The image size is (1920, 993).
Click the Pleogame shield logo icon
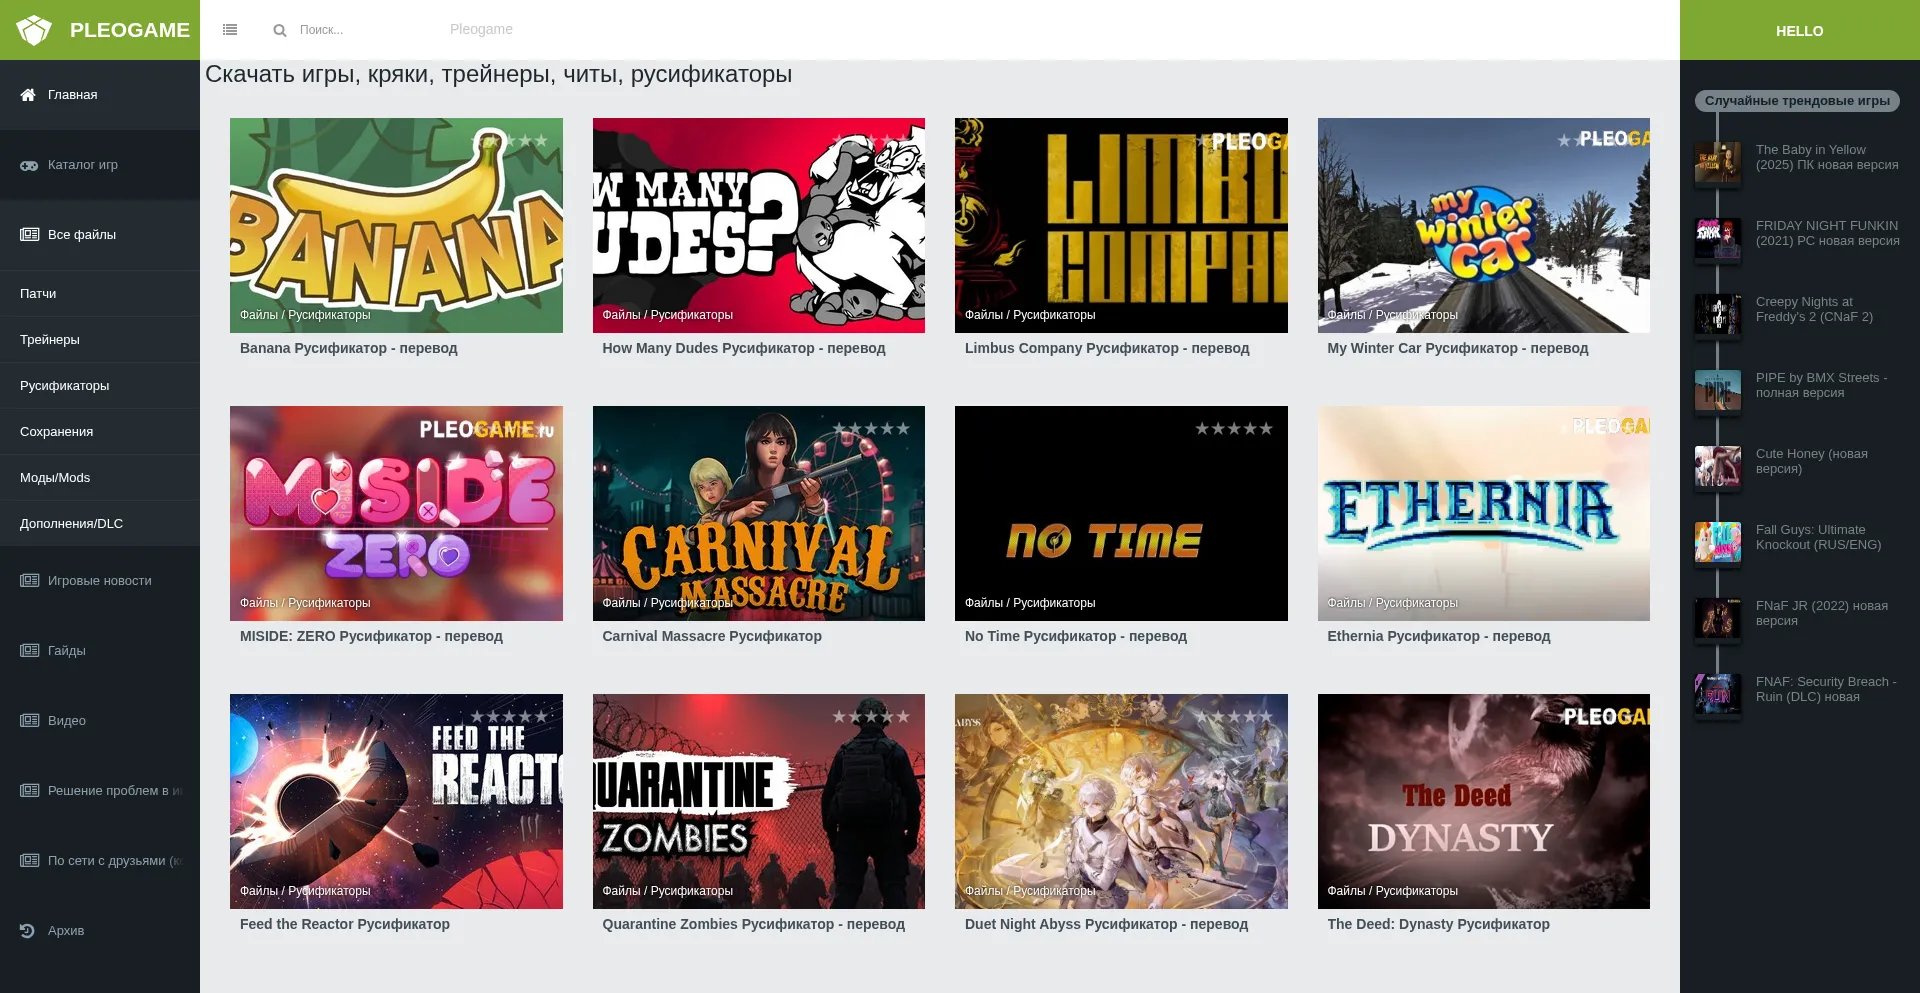click(34, 30)
